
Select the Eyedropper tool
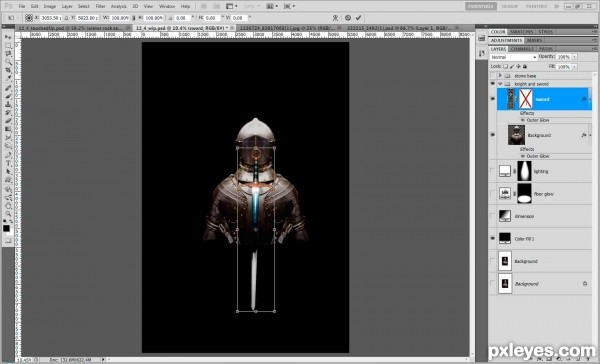click(8, 79)
